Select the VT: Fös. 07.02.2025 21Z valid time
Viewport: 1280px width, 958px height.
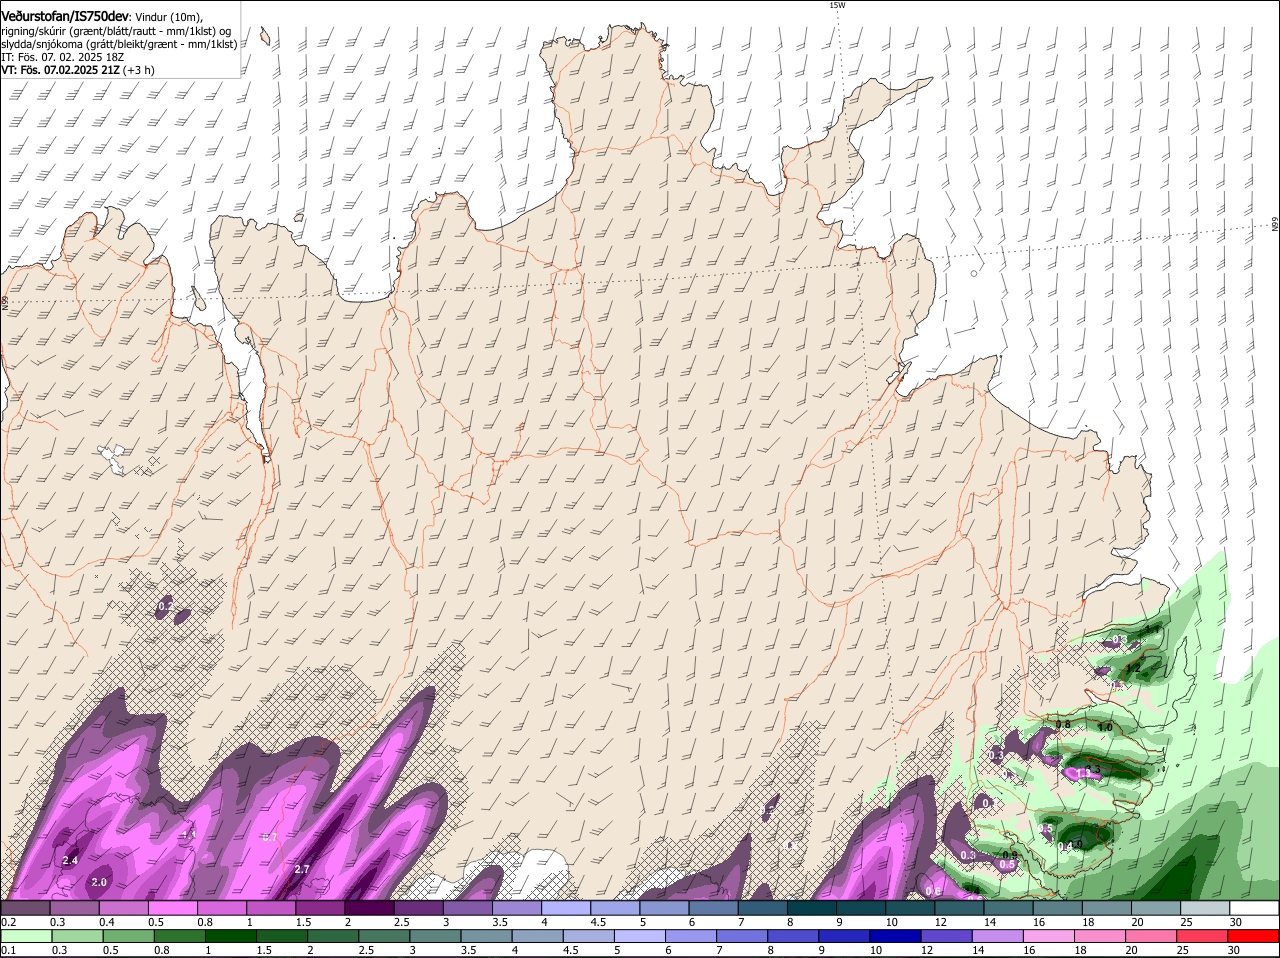[78, 70]
